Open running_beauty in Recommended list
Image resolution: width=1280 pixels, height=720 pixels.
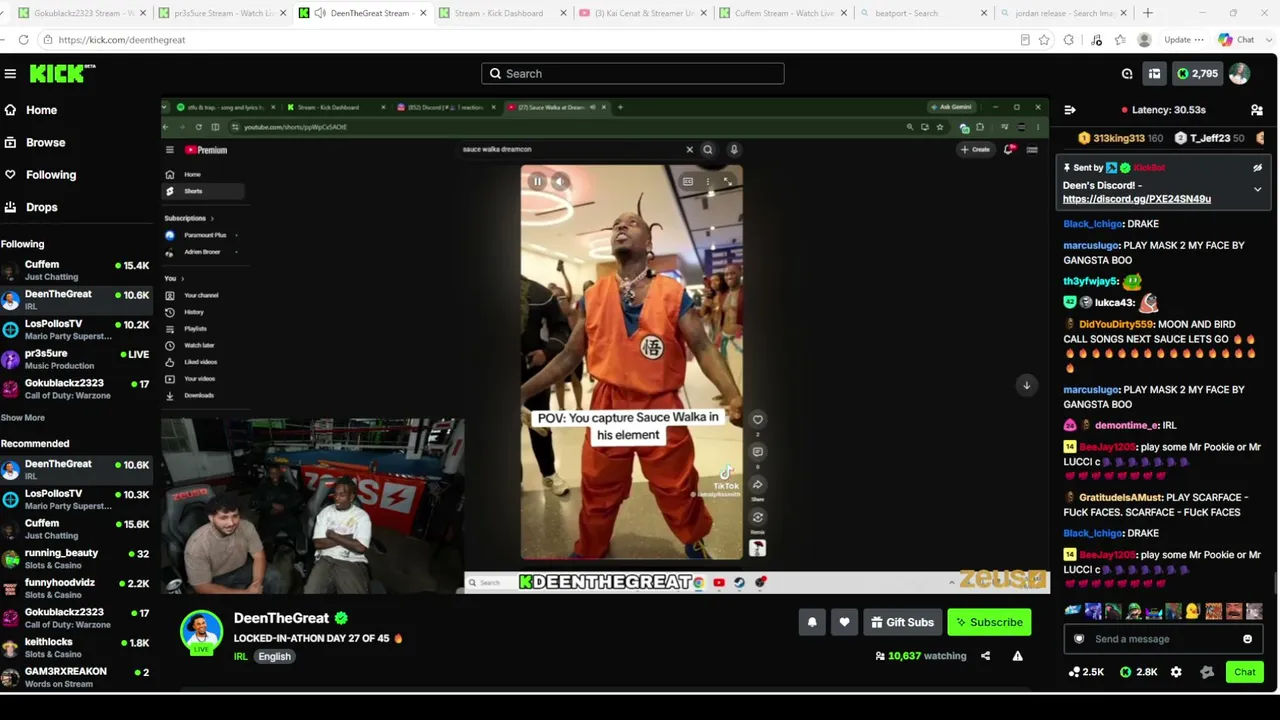point(75,559)
